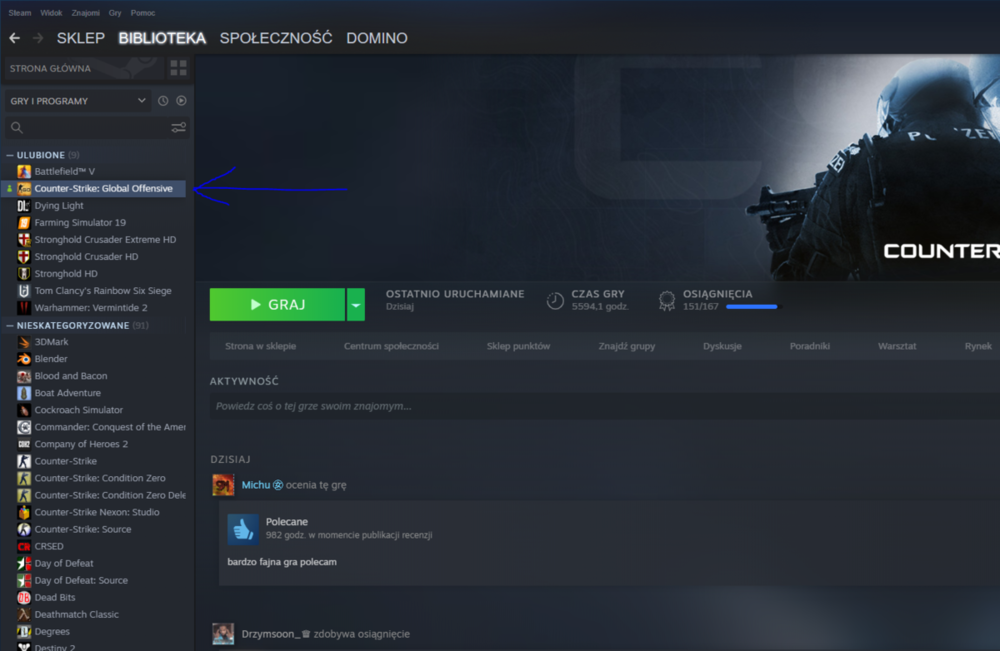This screenshot has height=651, width=1000.
Task: Click the Vermintide 2 game icon
Action: [24, 308]
